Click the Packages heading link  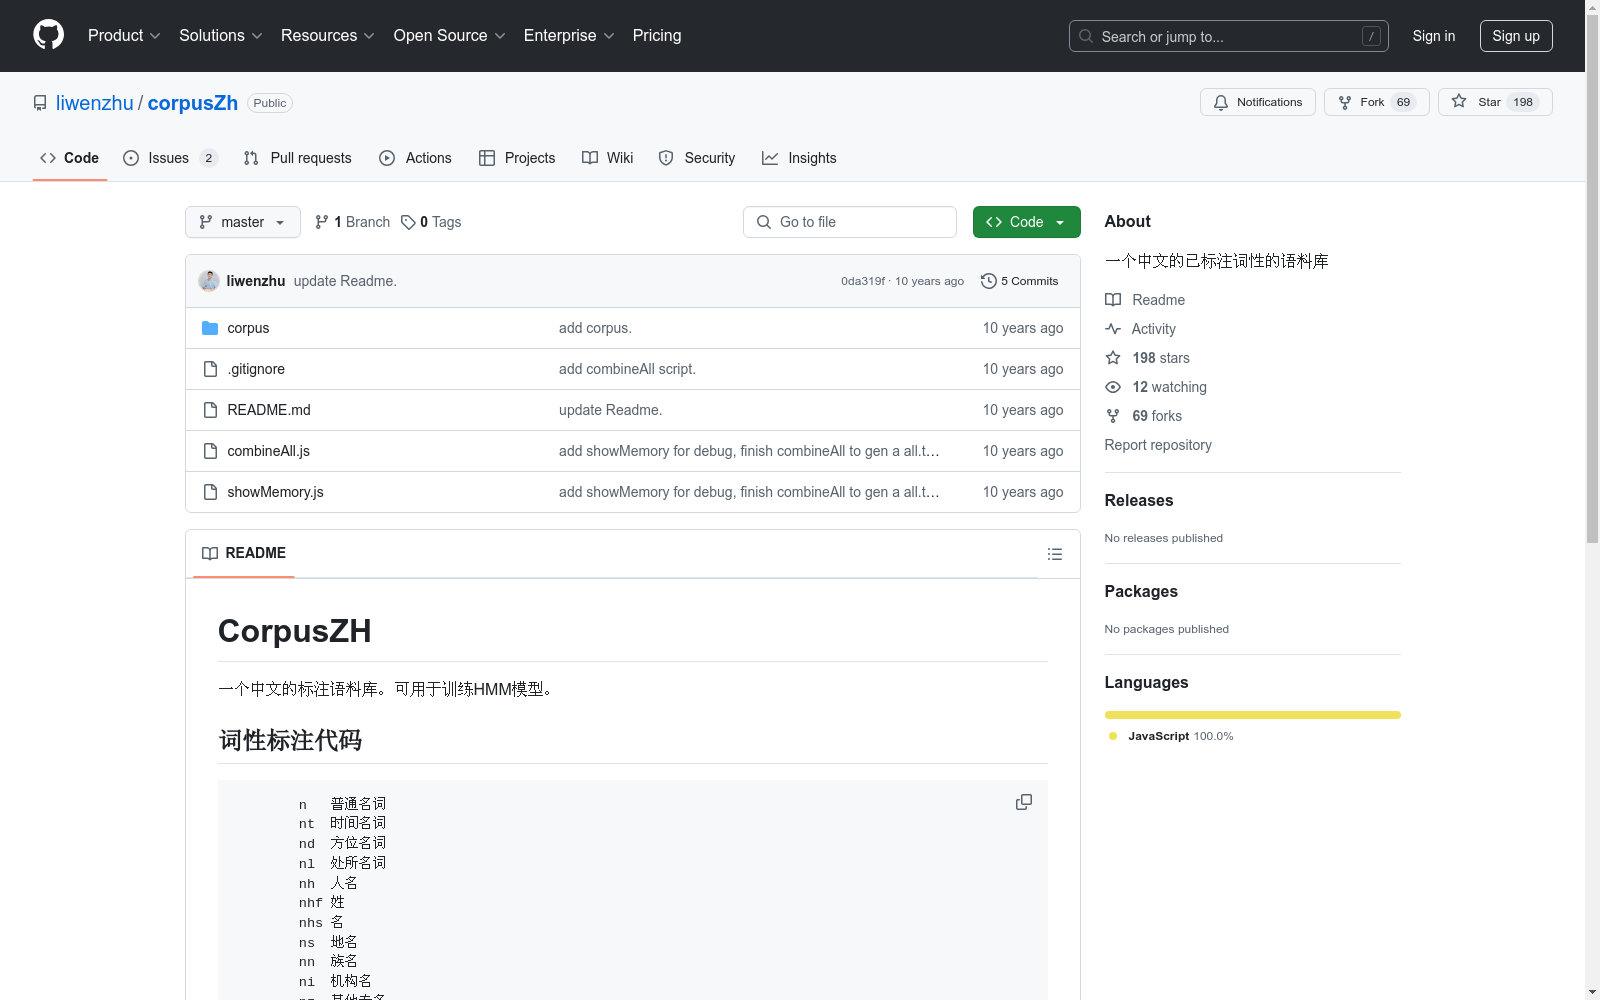1141,591
